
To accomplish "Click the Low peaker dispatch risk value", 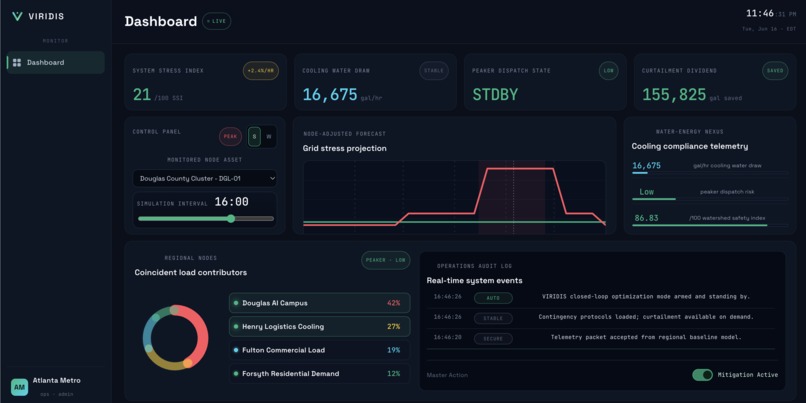I will [x=647, y=192].
